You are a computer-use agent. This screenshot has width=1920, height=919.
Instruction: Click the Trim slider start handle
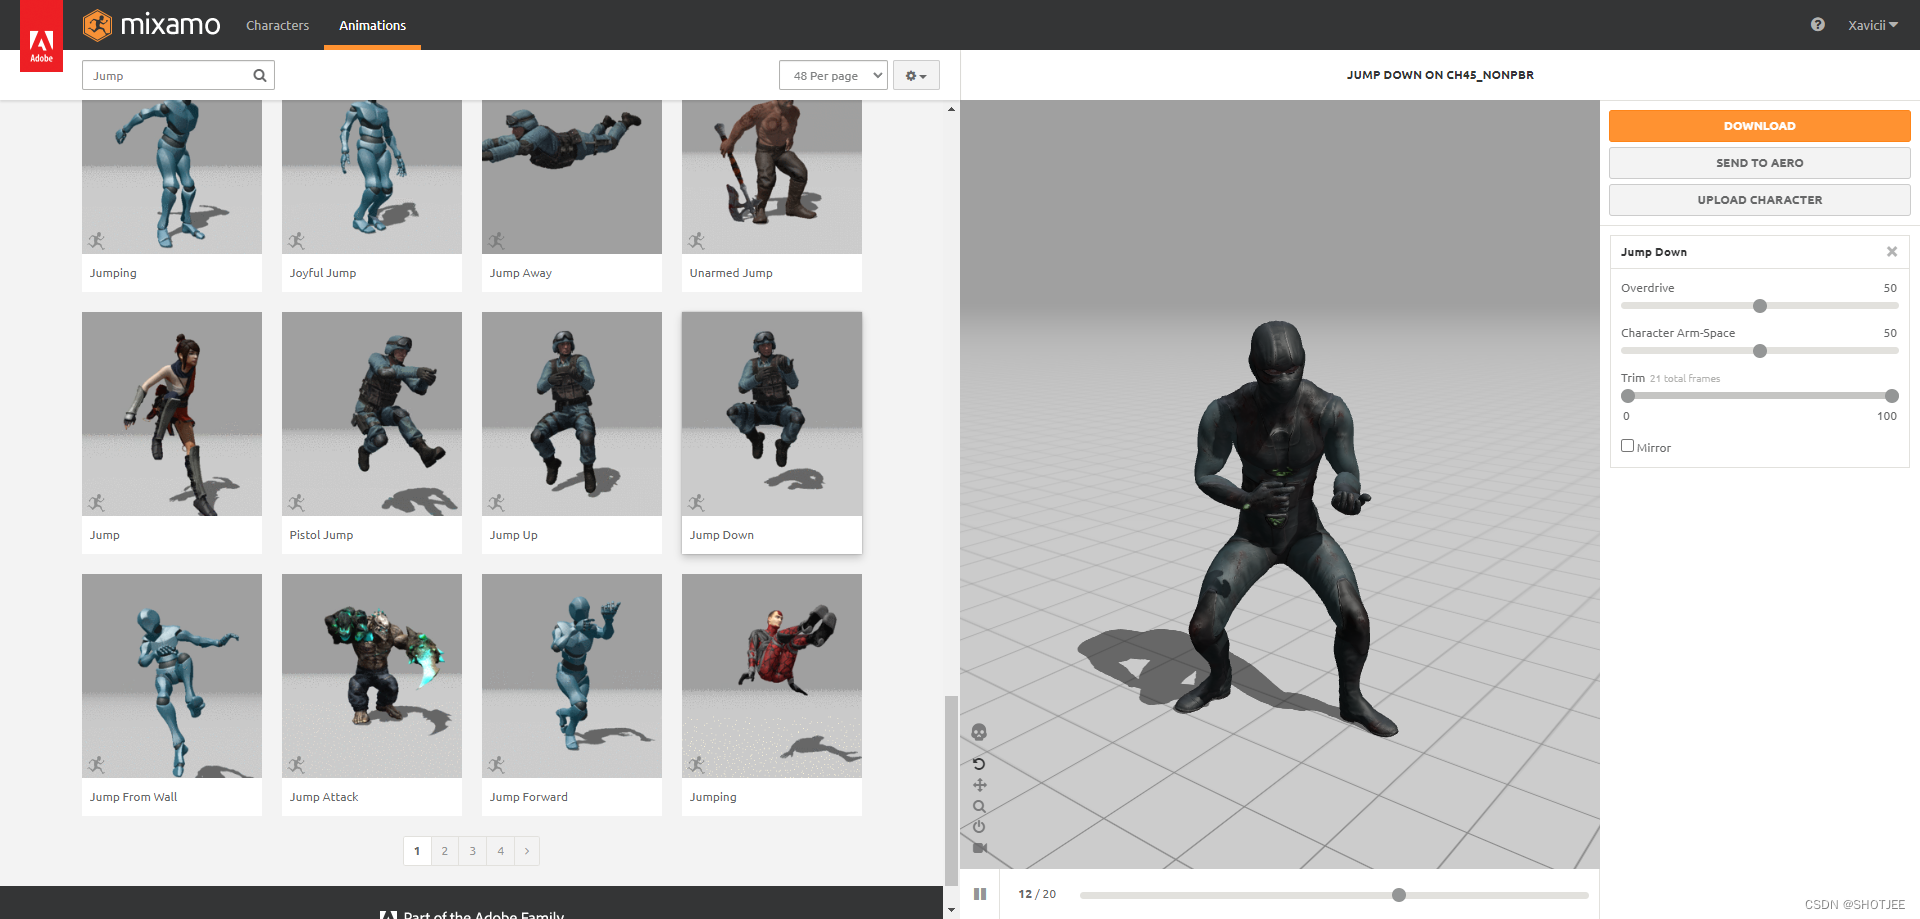[1628, 396]
